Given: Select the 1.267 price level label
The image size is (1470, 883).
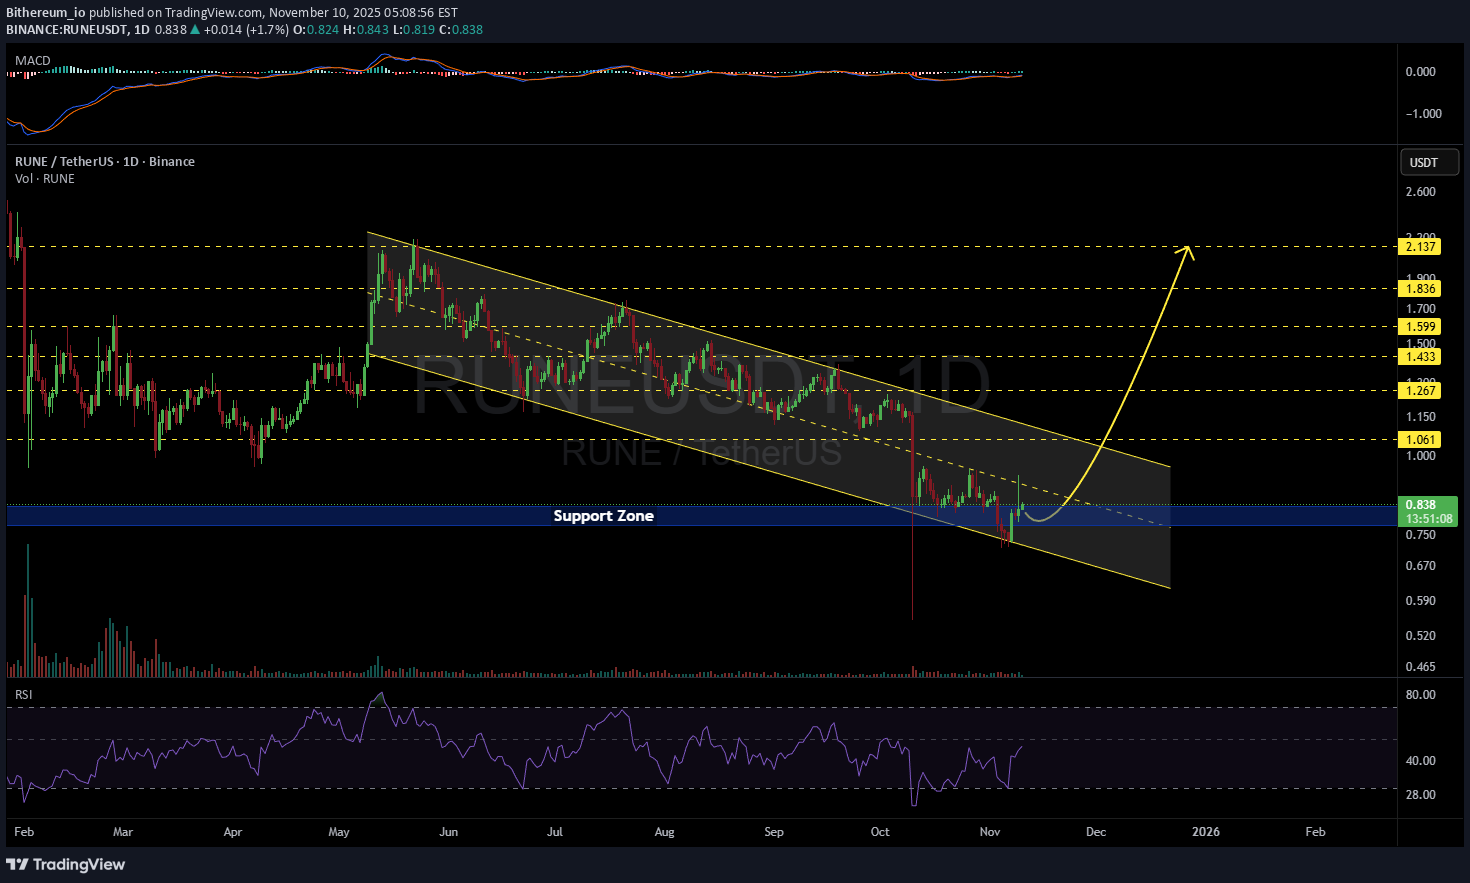Looking at the screenshot, I should click(1420, 391).
